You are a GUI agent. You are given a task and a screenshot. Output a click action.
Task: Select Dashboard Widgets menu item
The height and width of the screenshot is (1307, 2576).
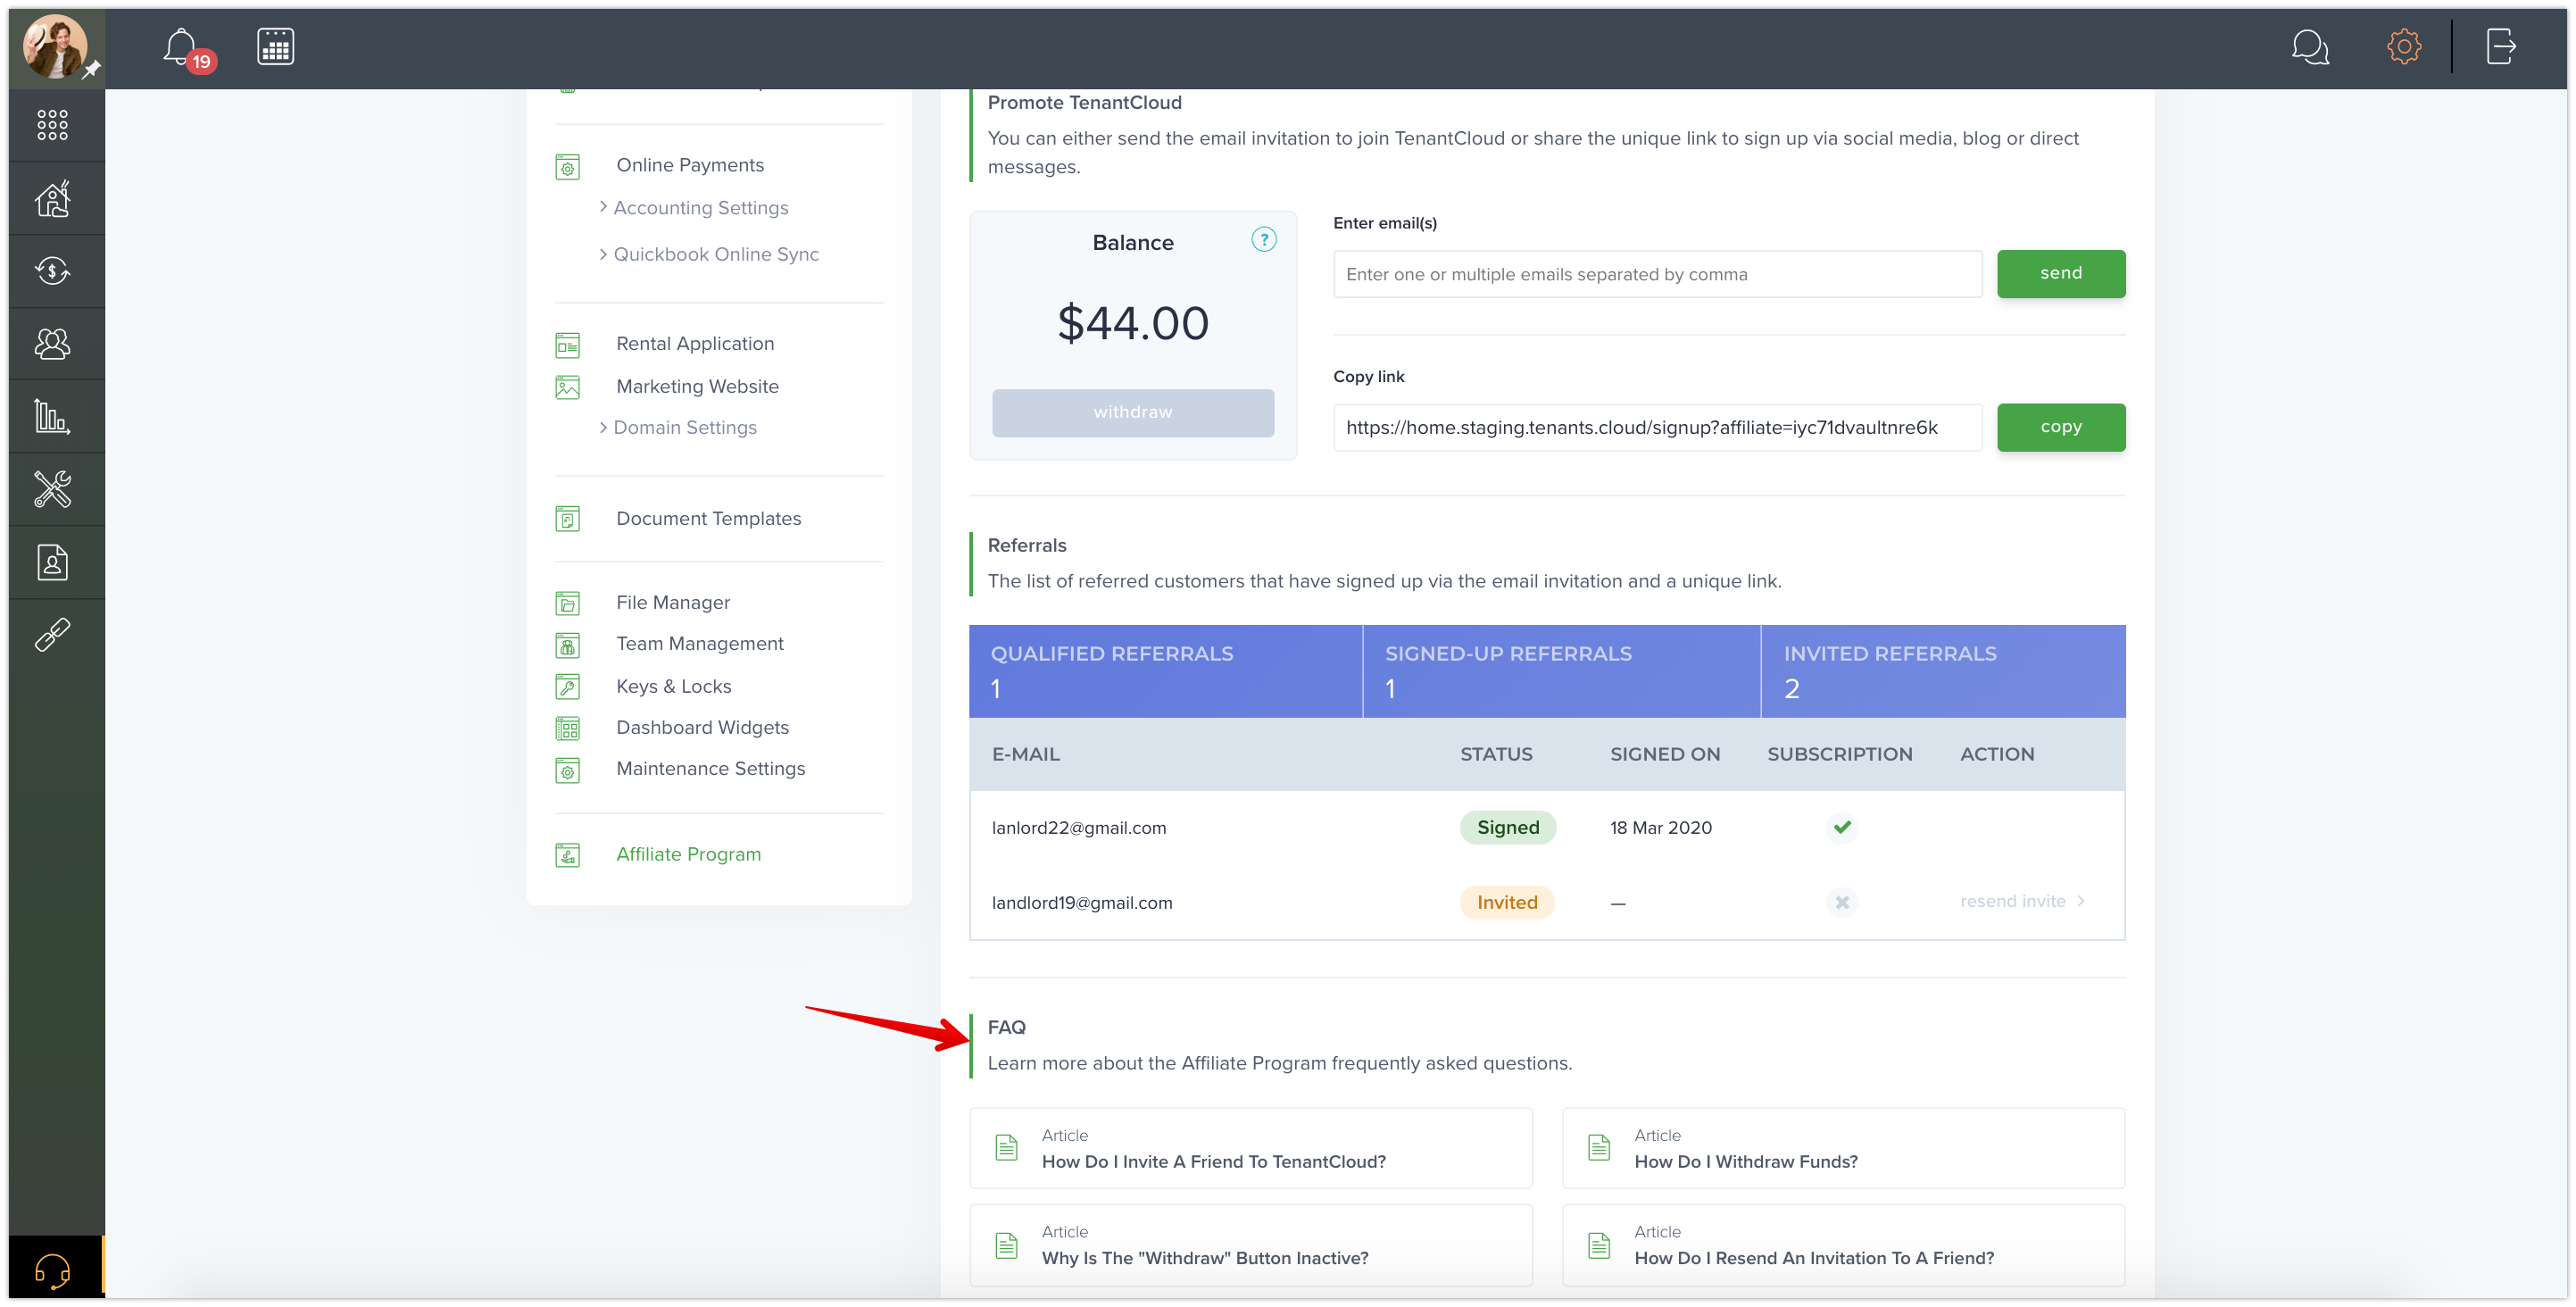(x=702, y=727)
